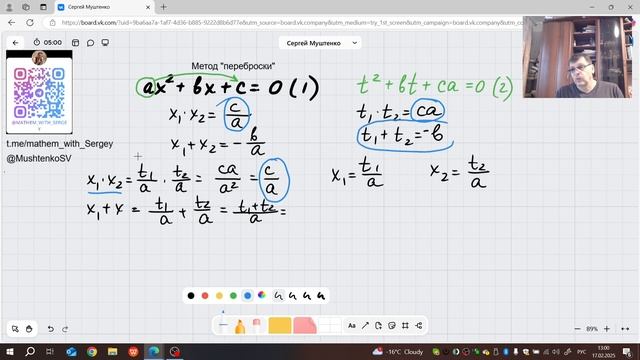Choose the third pen stroke thickness
Image resolution: width=640 pixels, height=360 pixels.
pos(307,296)
